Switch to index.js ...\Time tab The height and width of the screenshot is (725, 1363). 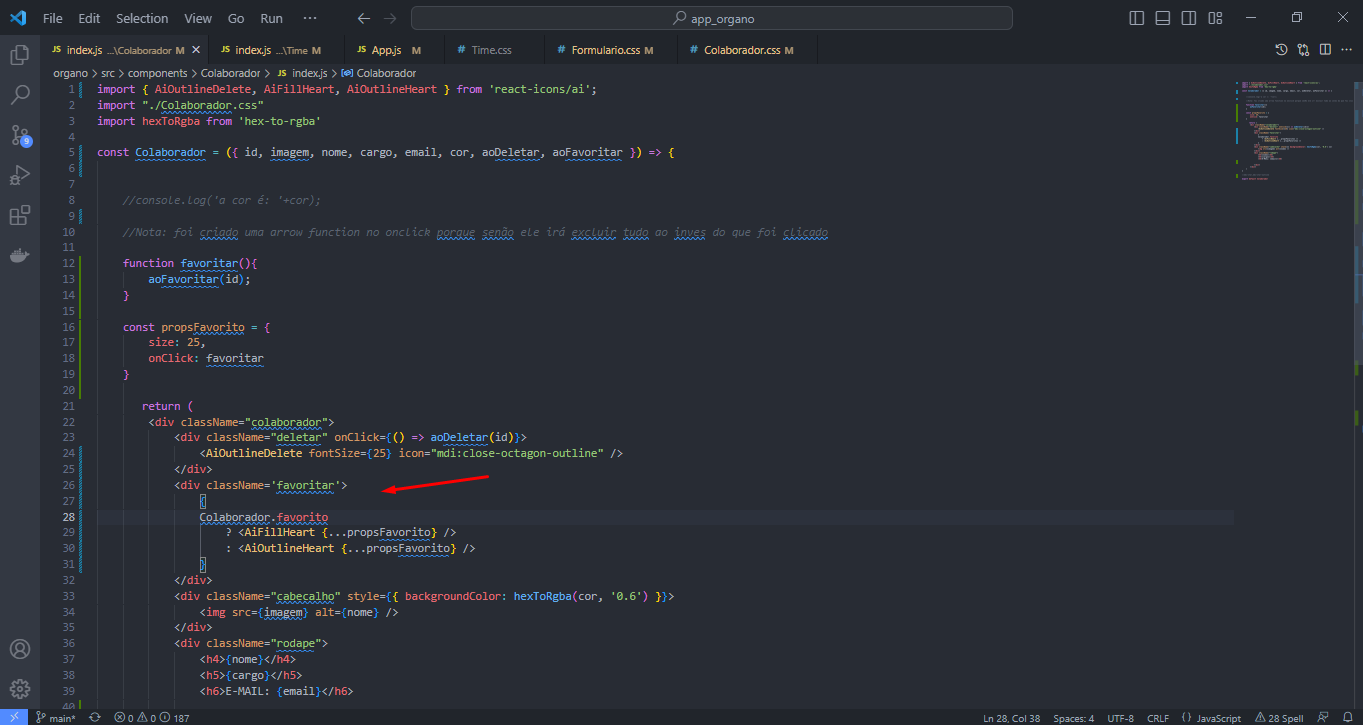[x=275, y=50]
